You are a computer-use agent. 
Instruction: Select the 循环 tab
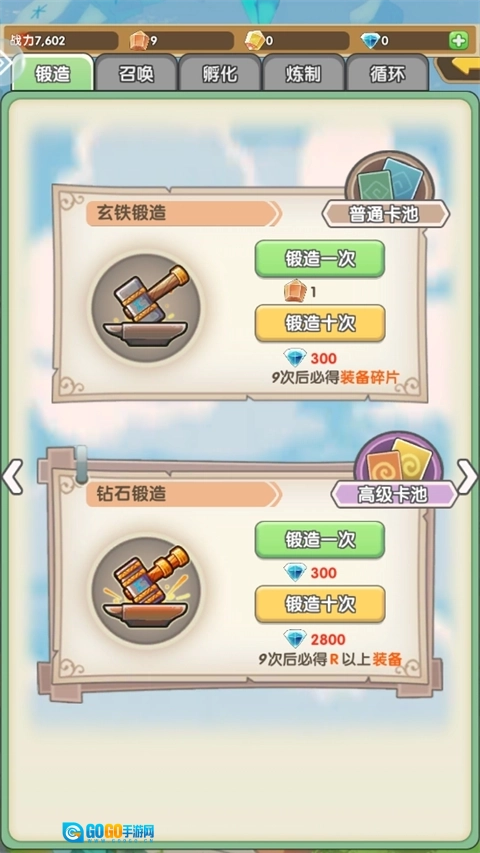pyautogui.click(x=387, y=73)
